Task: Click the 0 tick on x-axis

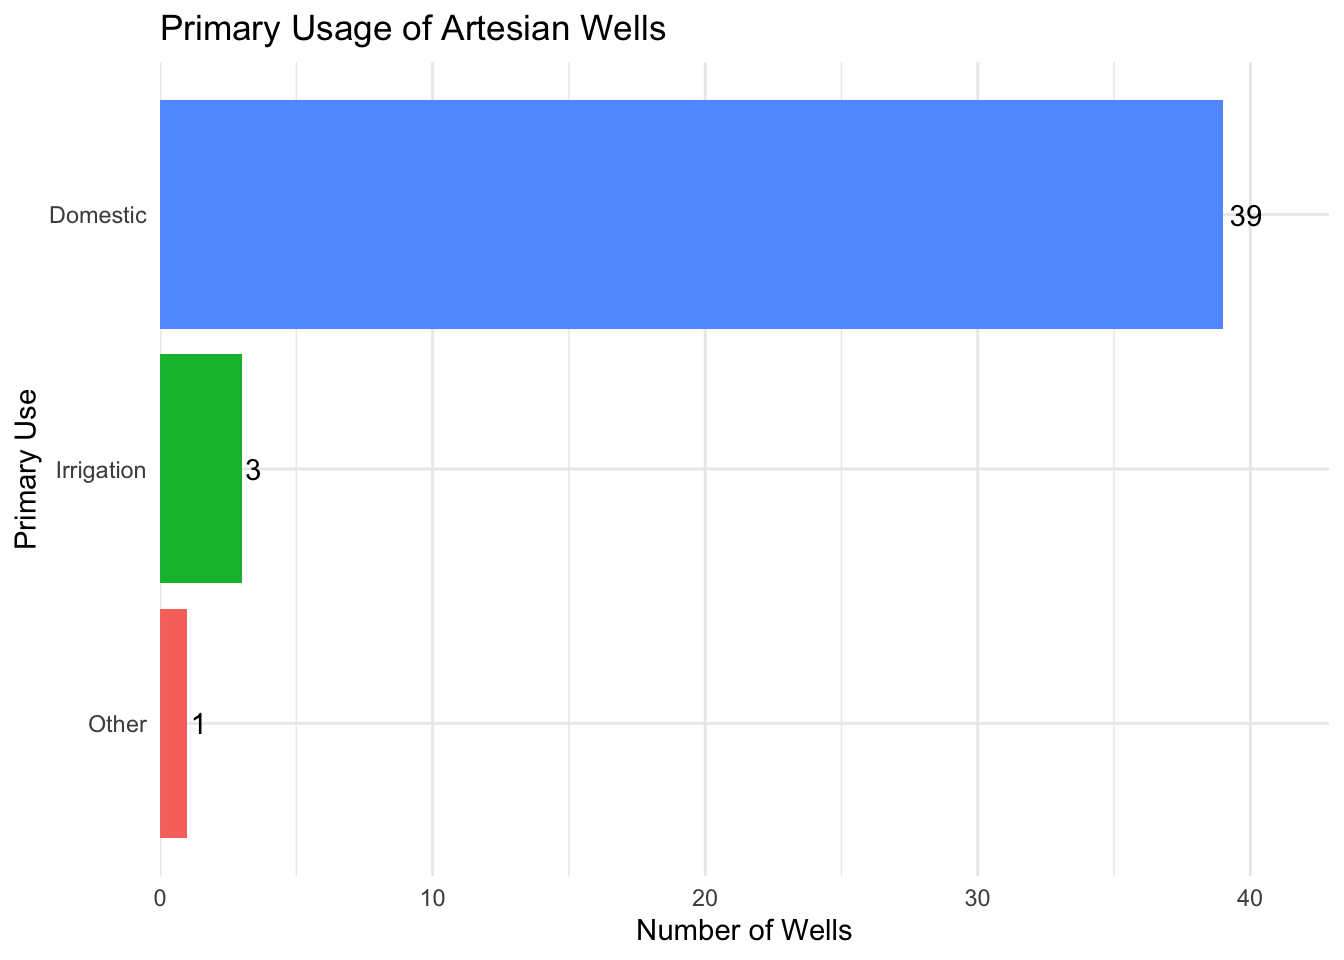Action: 160,898
